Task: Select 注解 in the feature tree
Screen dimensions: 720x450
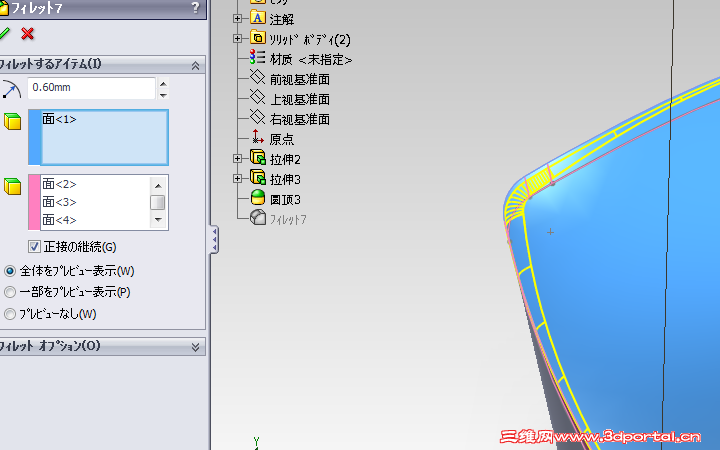Action: (281, 20)
